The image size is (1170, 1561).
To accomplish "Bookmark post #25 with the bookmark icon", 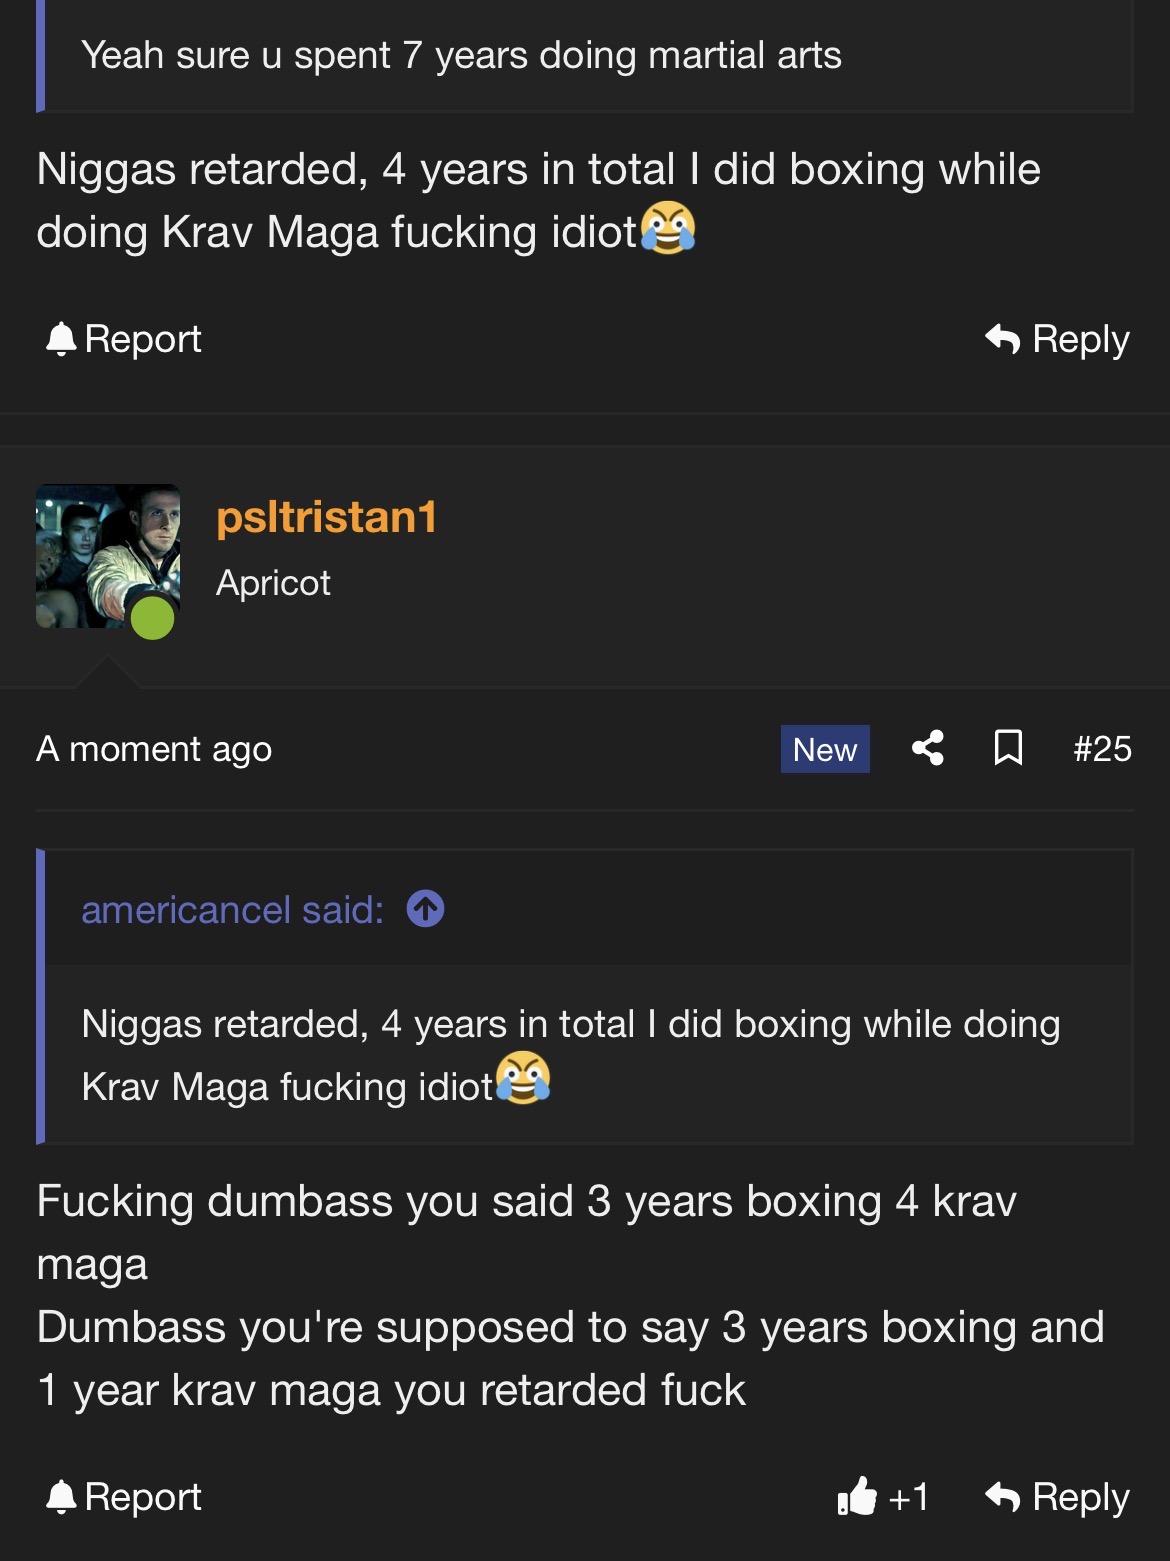I will (1008, 748).
